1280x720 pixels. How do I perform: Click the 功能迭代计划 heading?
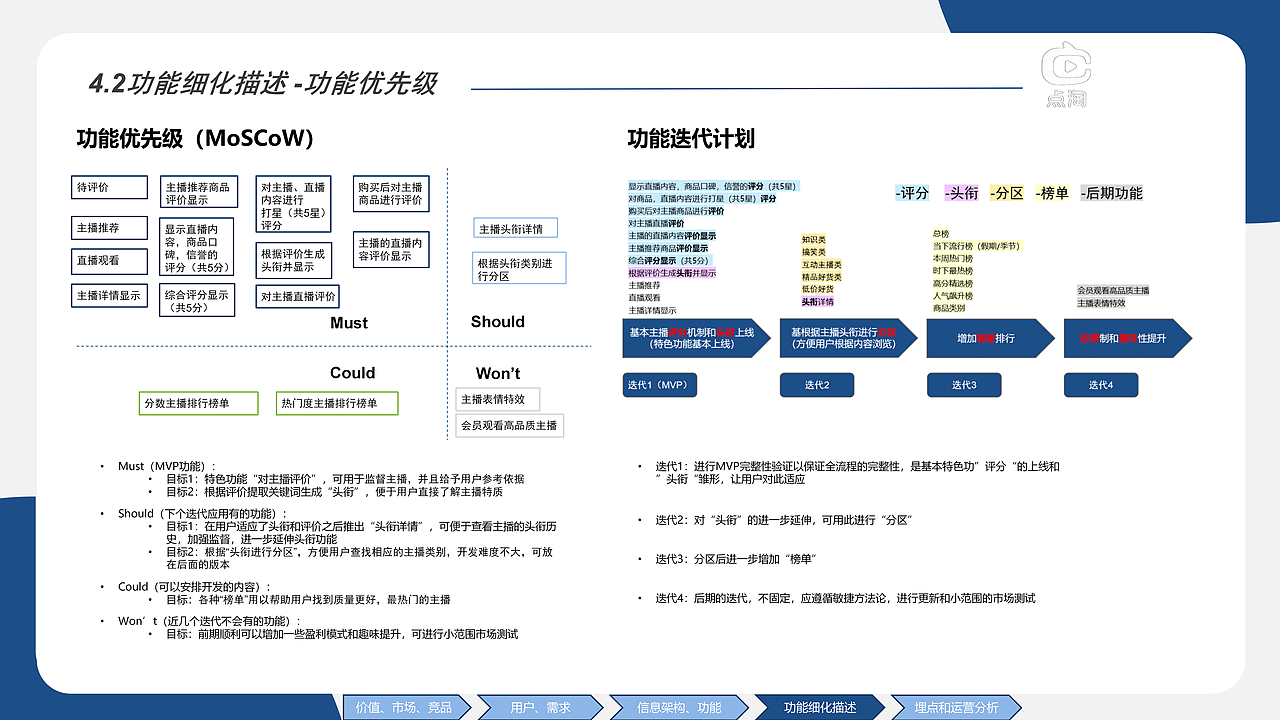coord(691,138)
